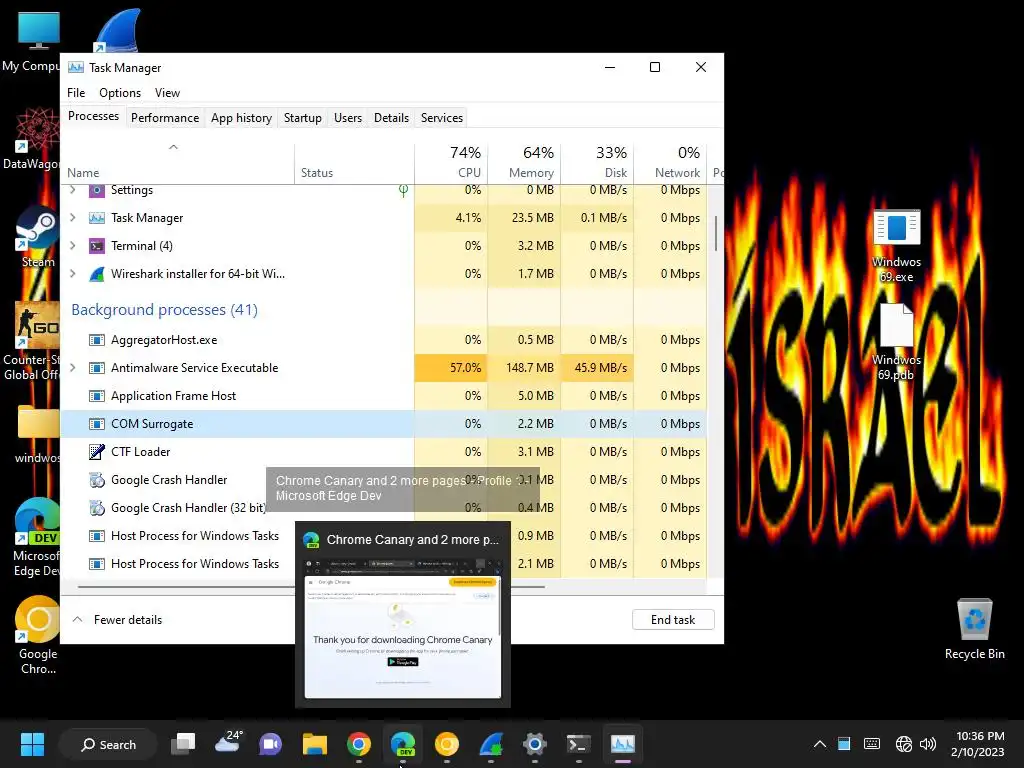Open the Terminal taskbar icon
This screenshot has height=768, width=1024.
579,744
